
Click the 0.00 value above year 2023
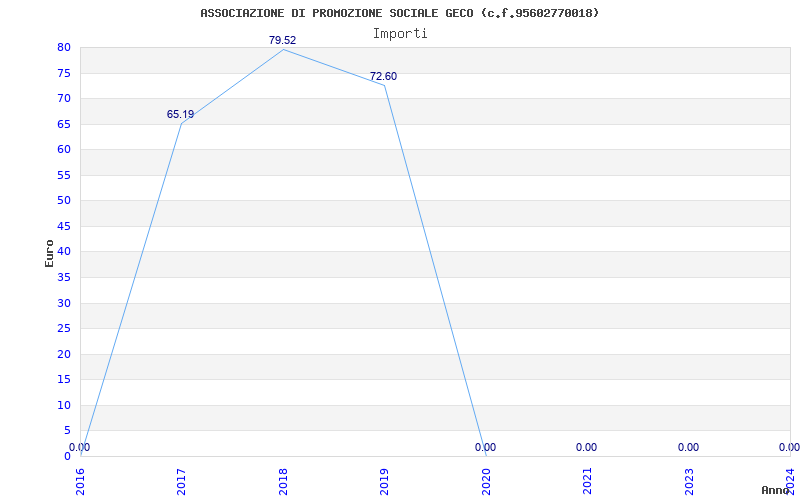[688, 447]
